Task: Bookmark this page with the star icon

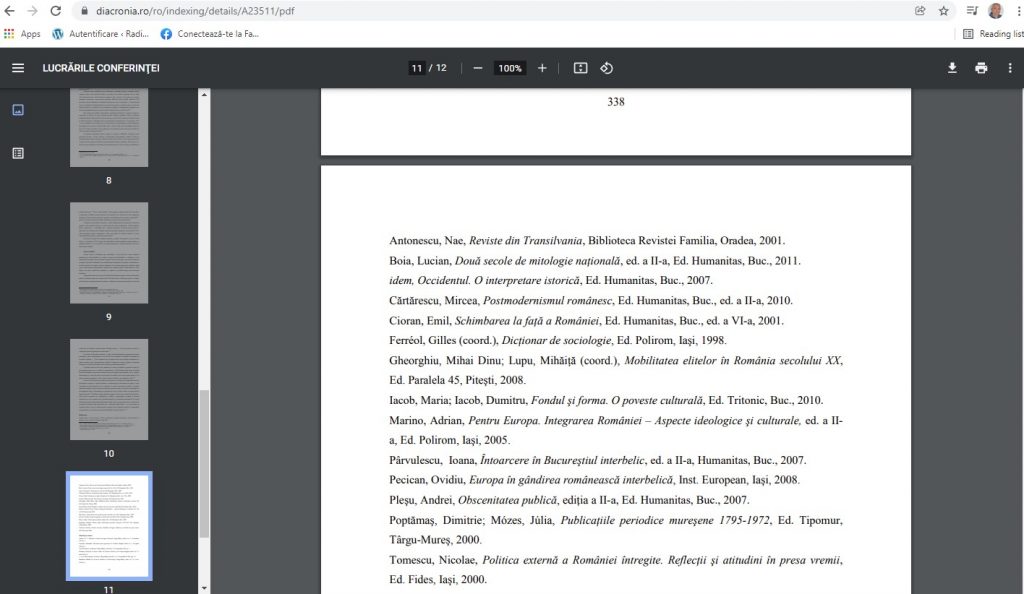Action: click(943, 11)
